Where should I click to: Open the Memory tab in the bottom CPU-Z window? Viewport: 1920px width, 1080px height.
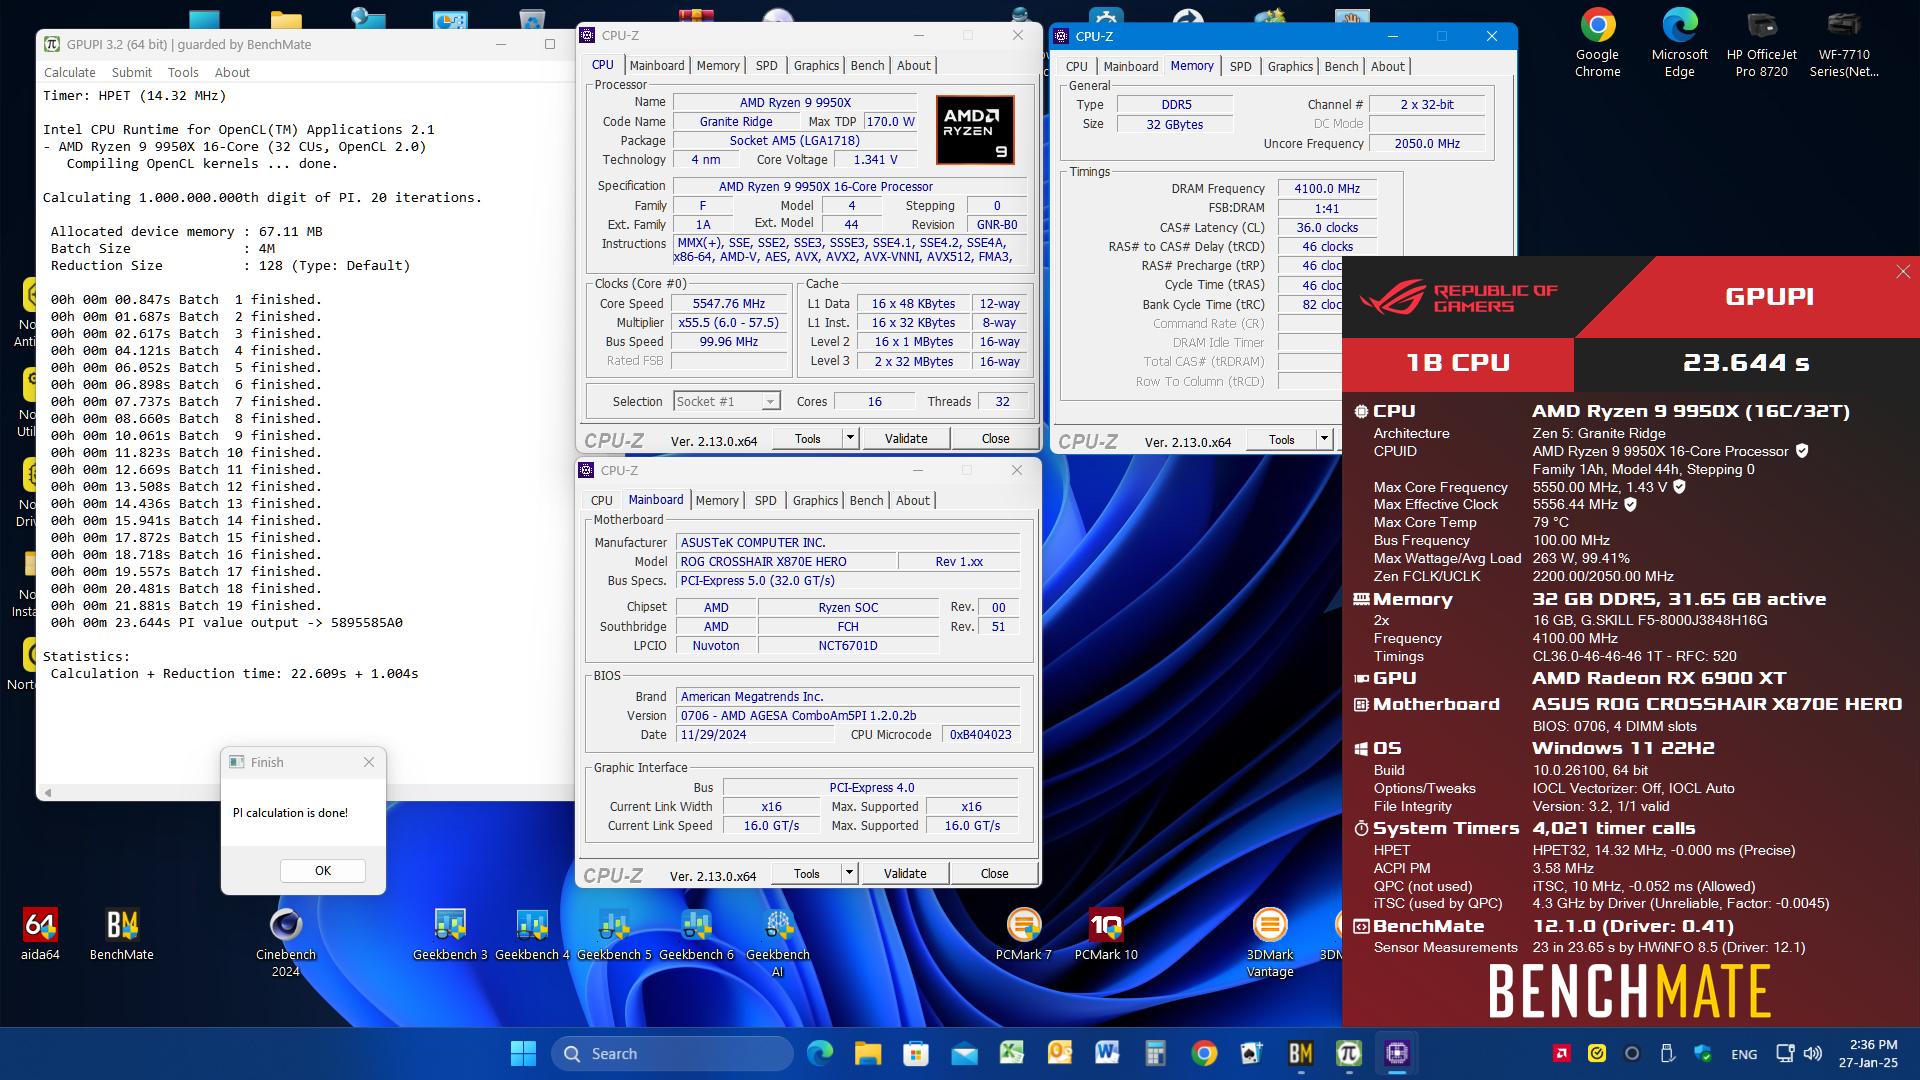(717, 500)
